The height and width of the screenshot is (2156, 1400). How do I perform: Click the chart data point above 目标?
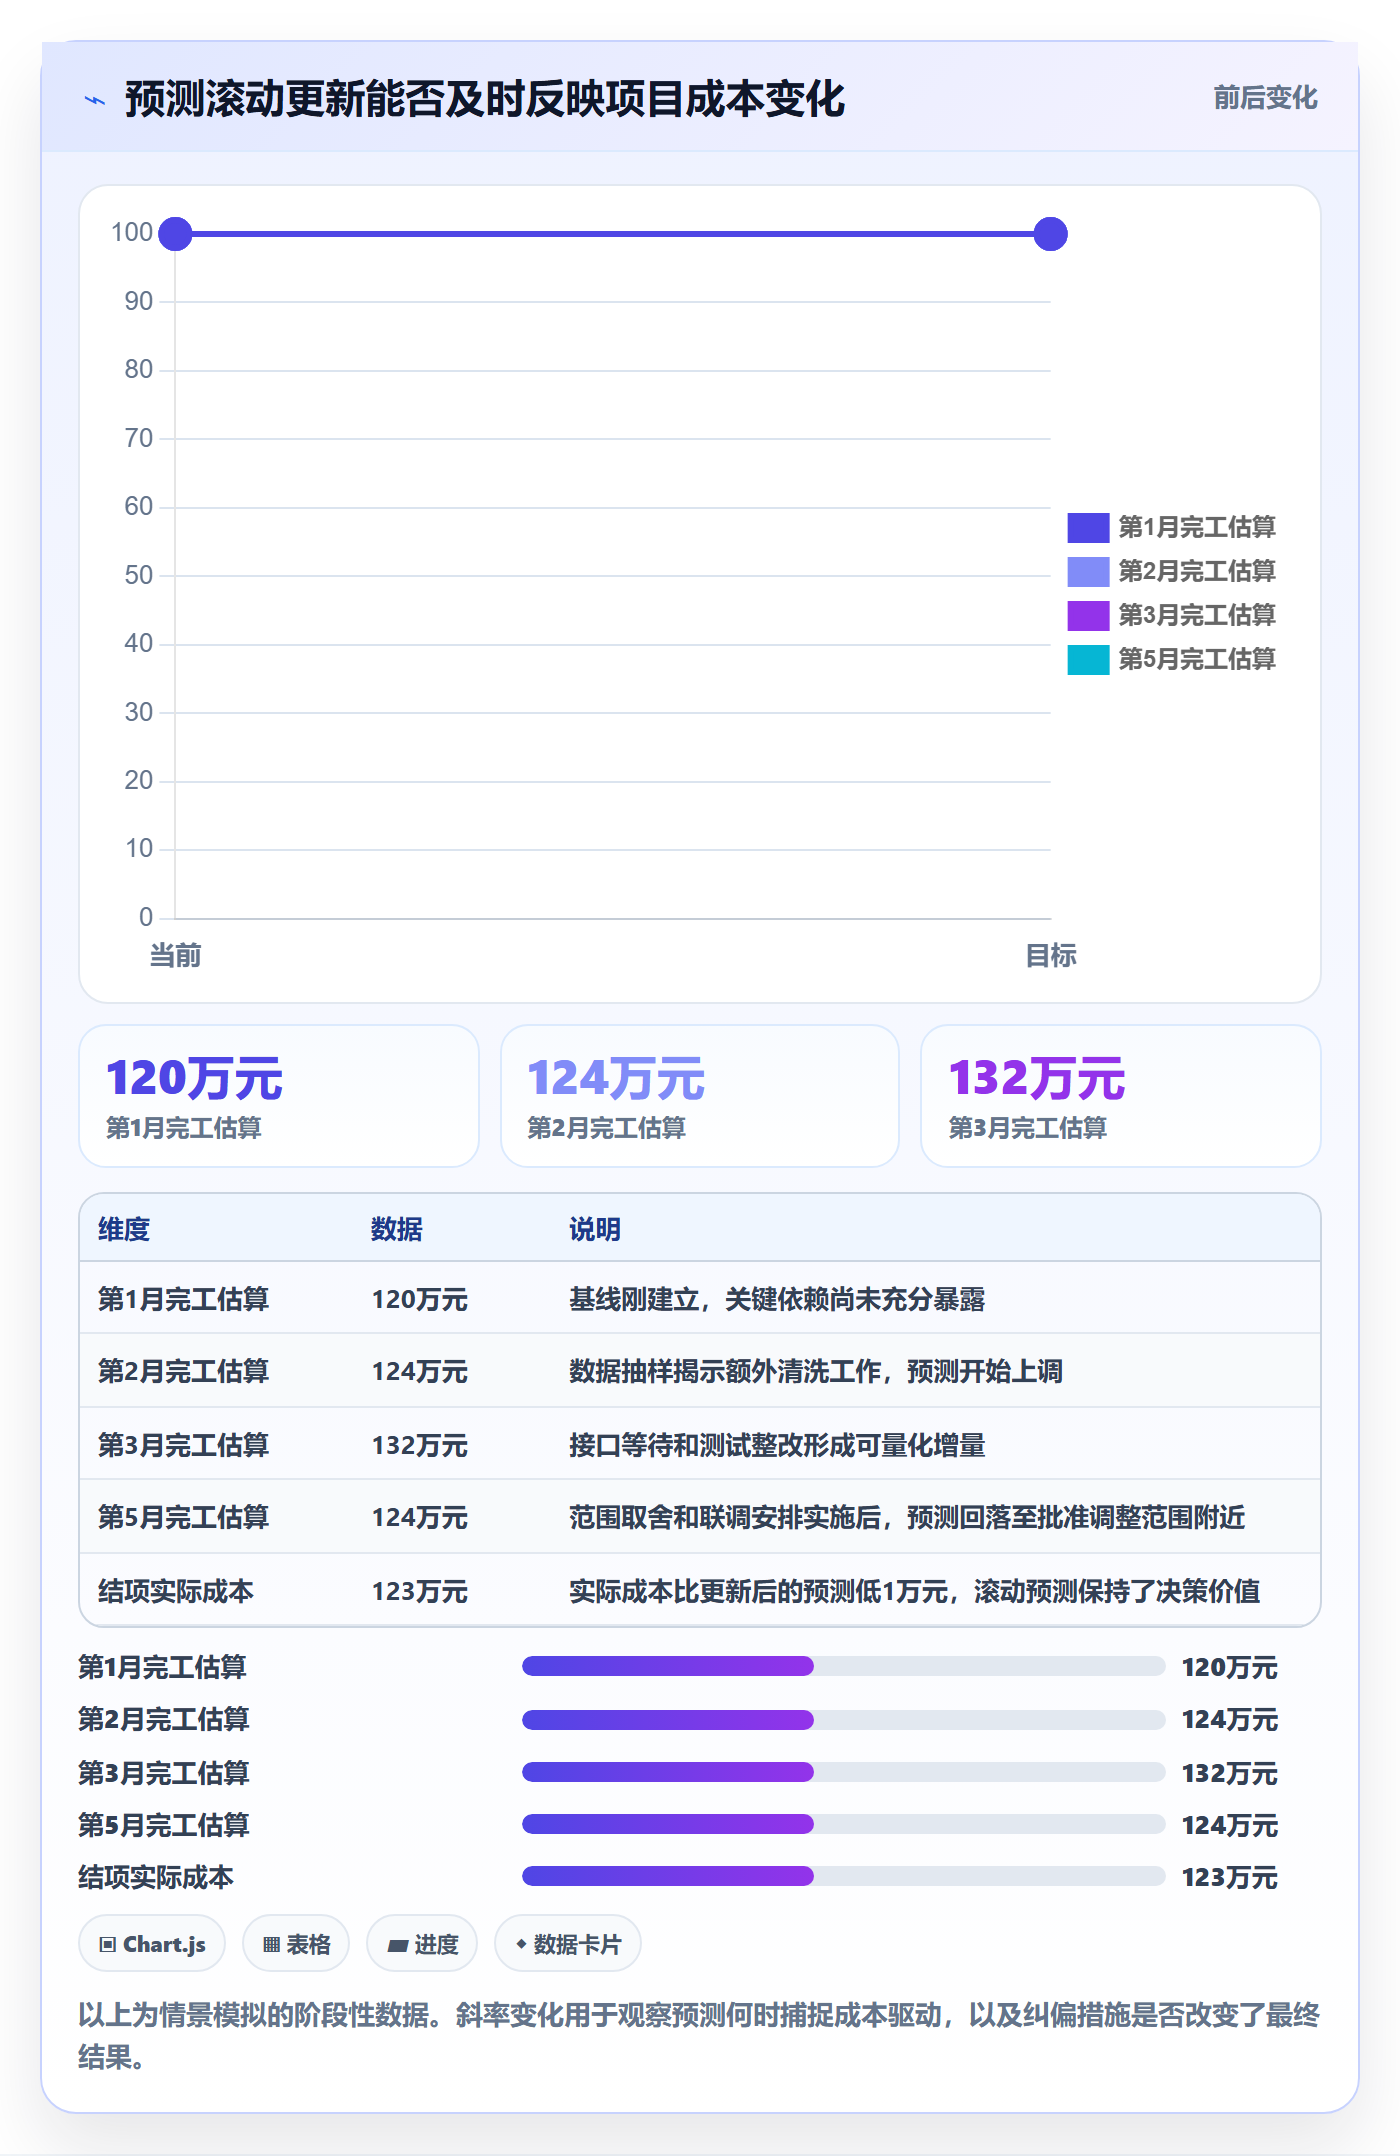1050,234
